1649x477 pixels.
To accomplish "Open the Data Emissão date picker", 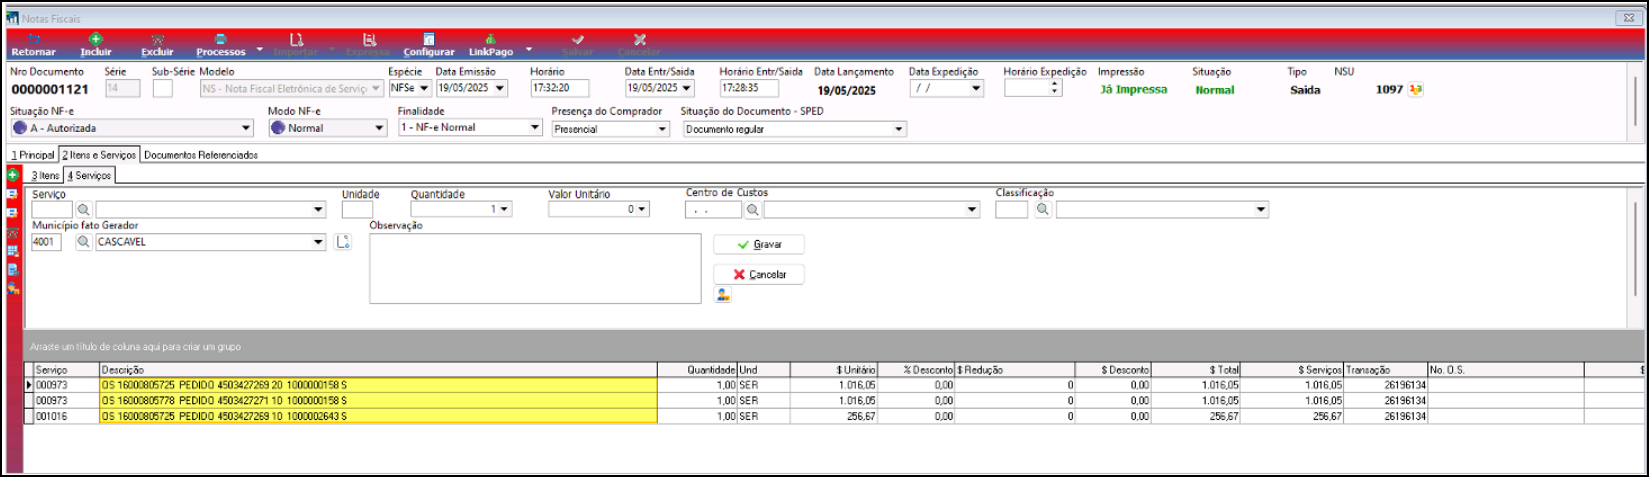I will pos(500,88).
